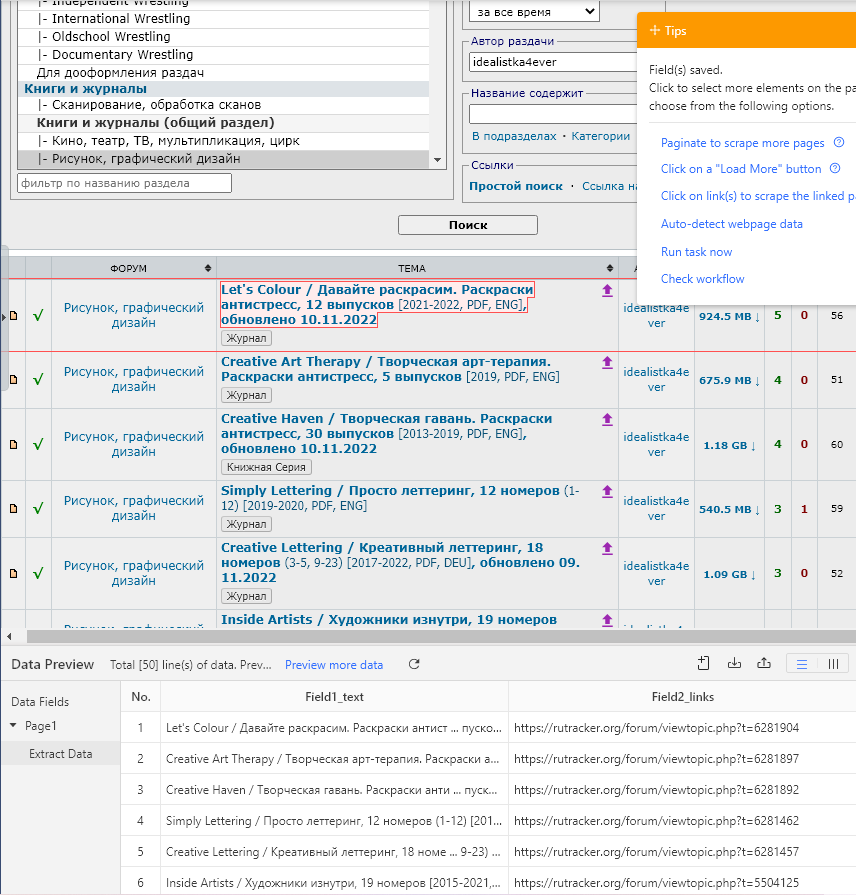Click the forum list scroll down arrow
Image resolution: width=856 pixels, height=895 pixels.
tap(438, 160)
